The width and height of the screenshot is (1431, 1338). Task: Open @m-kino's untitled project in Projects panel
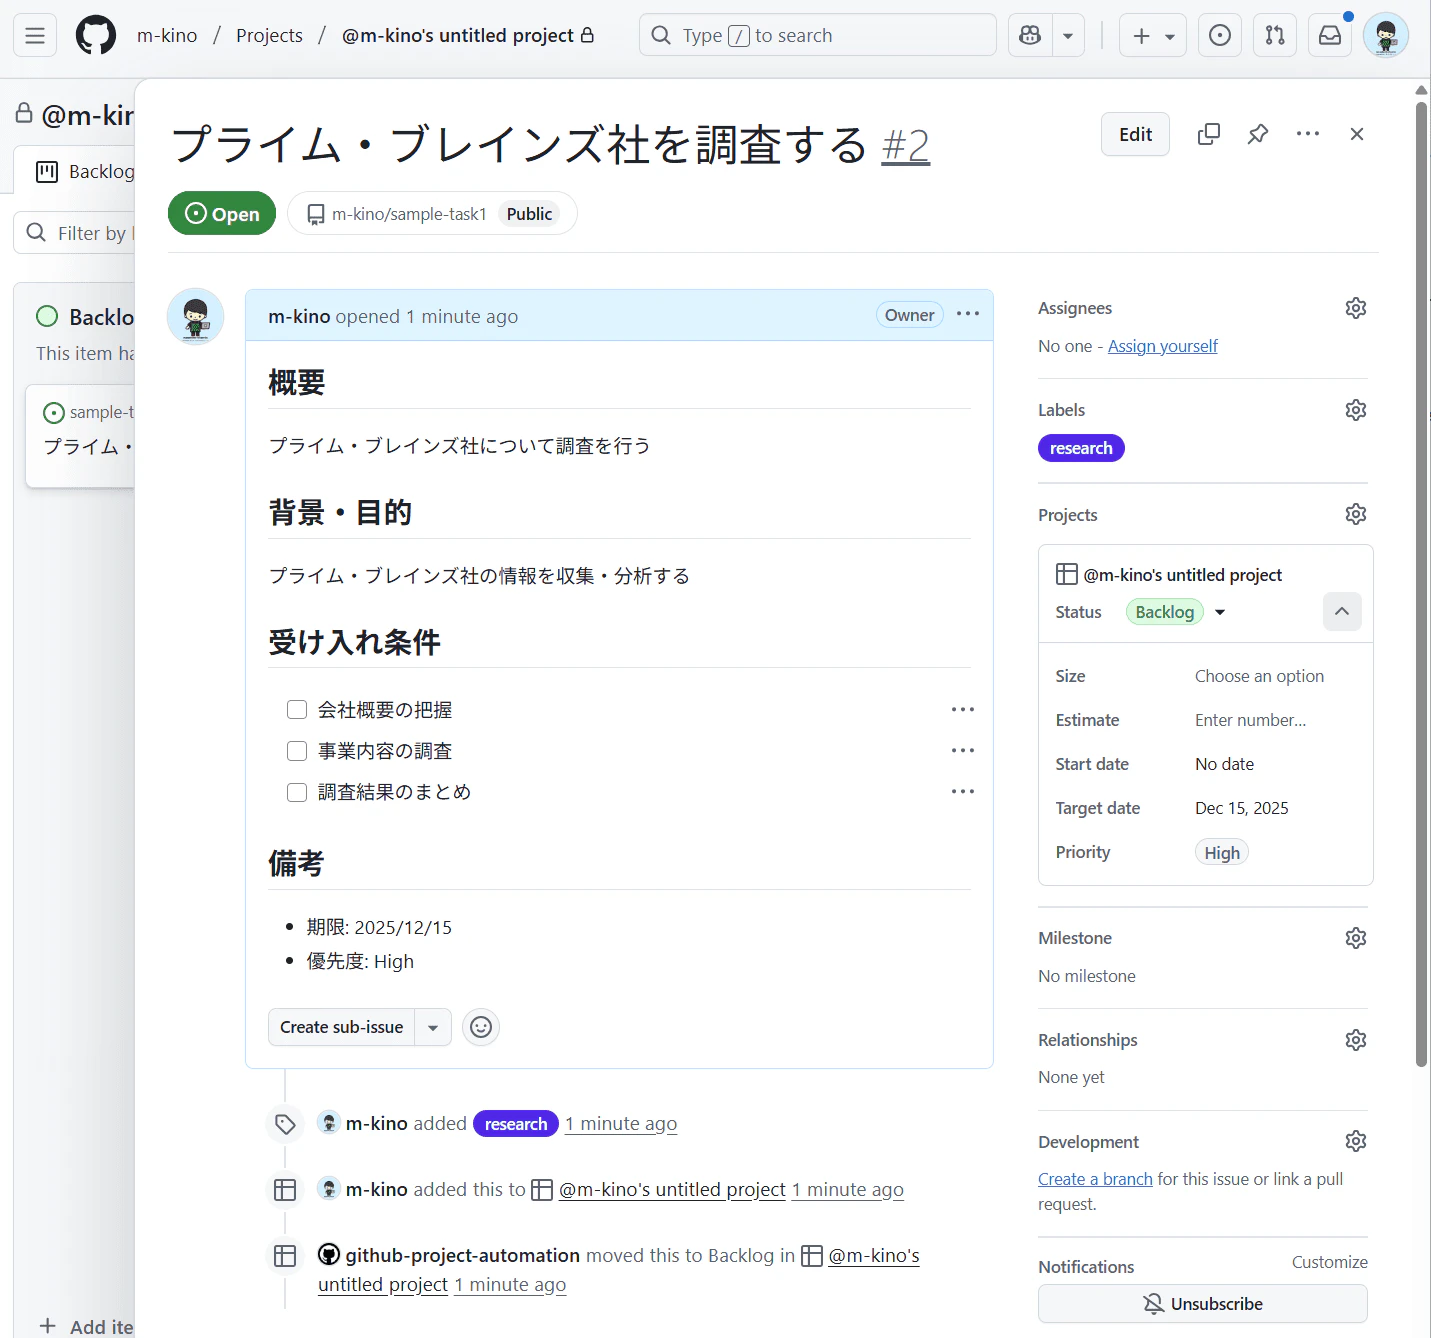[x=1183, y=575]
